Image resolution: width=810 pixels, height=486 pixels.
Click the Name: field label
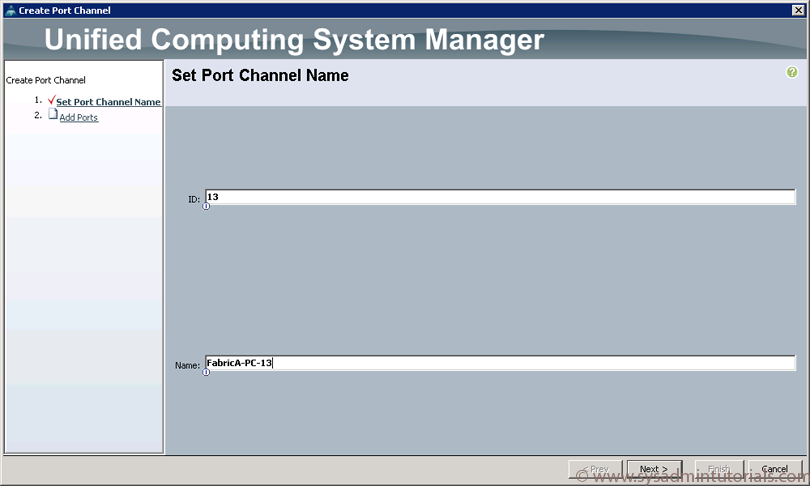click(x=187, y=365)
